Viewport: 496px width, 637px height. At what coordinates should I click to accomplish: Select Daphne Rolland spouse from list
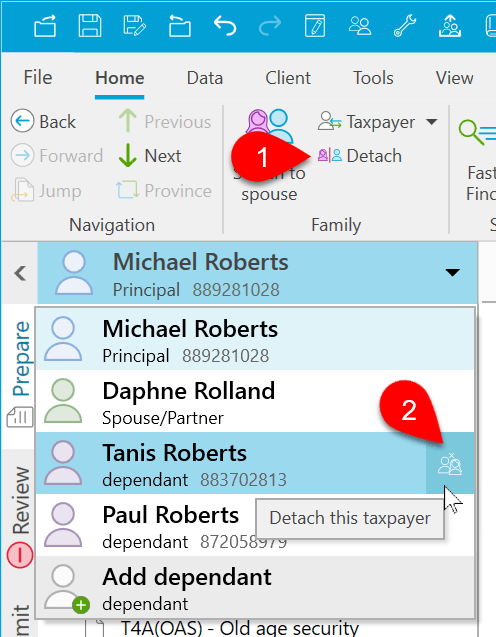click(255, 401)
